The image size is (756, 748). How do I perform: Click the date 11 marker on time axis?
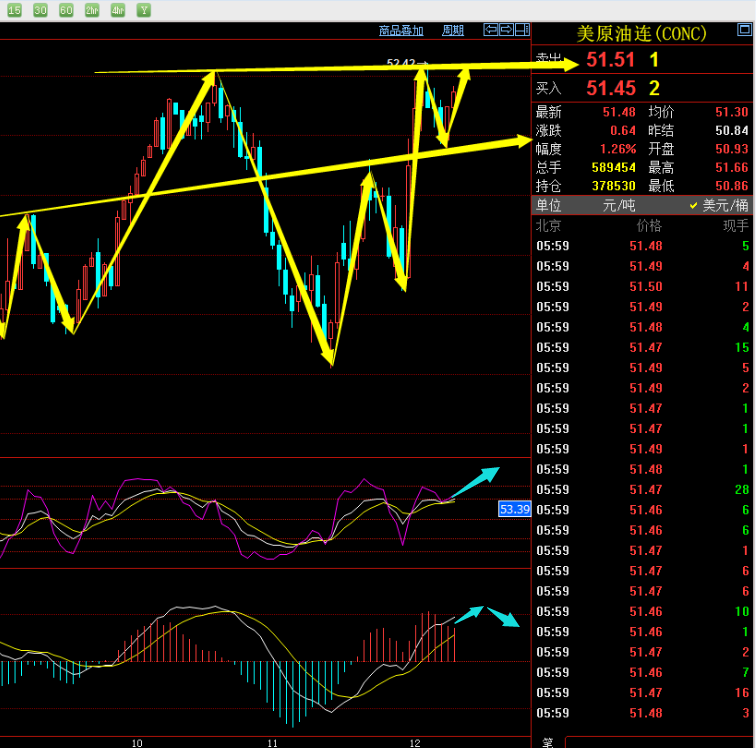[272, 743]
